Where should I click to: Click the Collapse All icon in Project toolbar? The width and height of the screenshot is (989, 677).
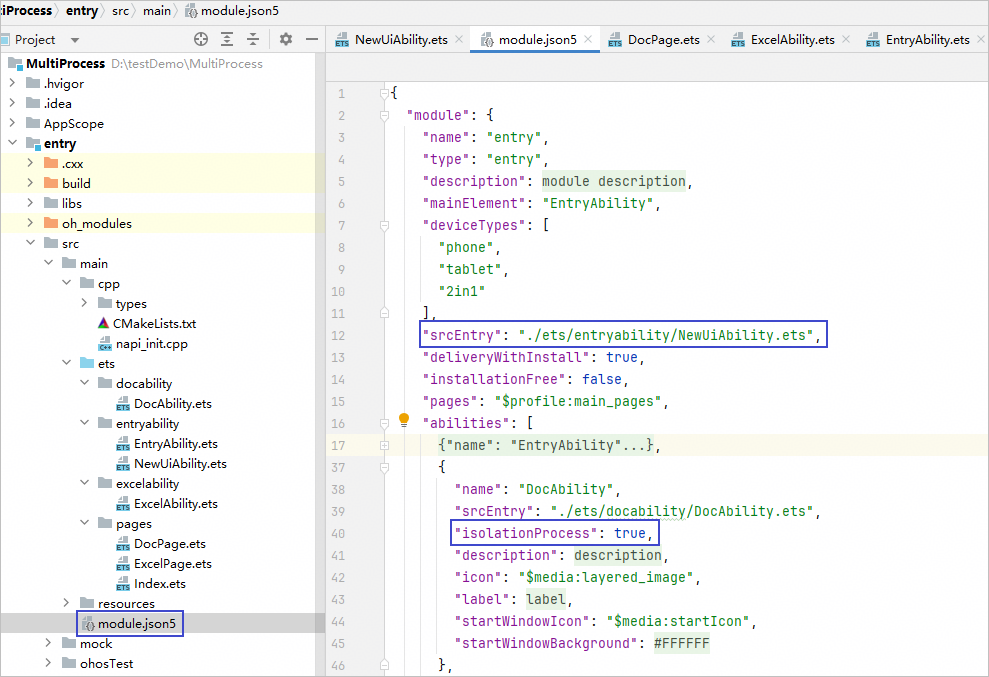[x=254, y=40]
